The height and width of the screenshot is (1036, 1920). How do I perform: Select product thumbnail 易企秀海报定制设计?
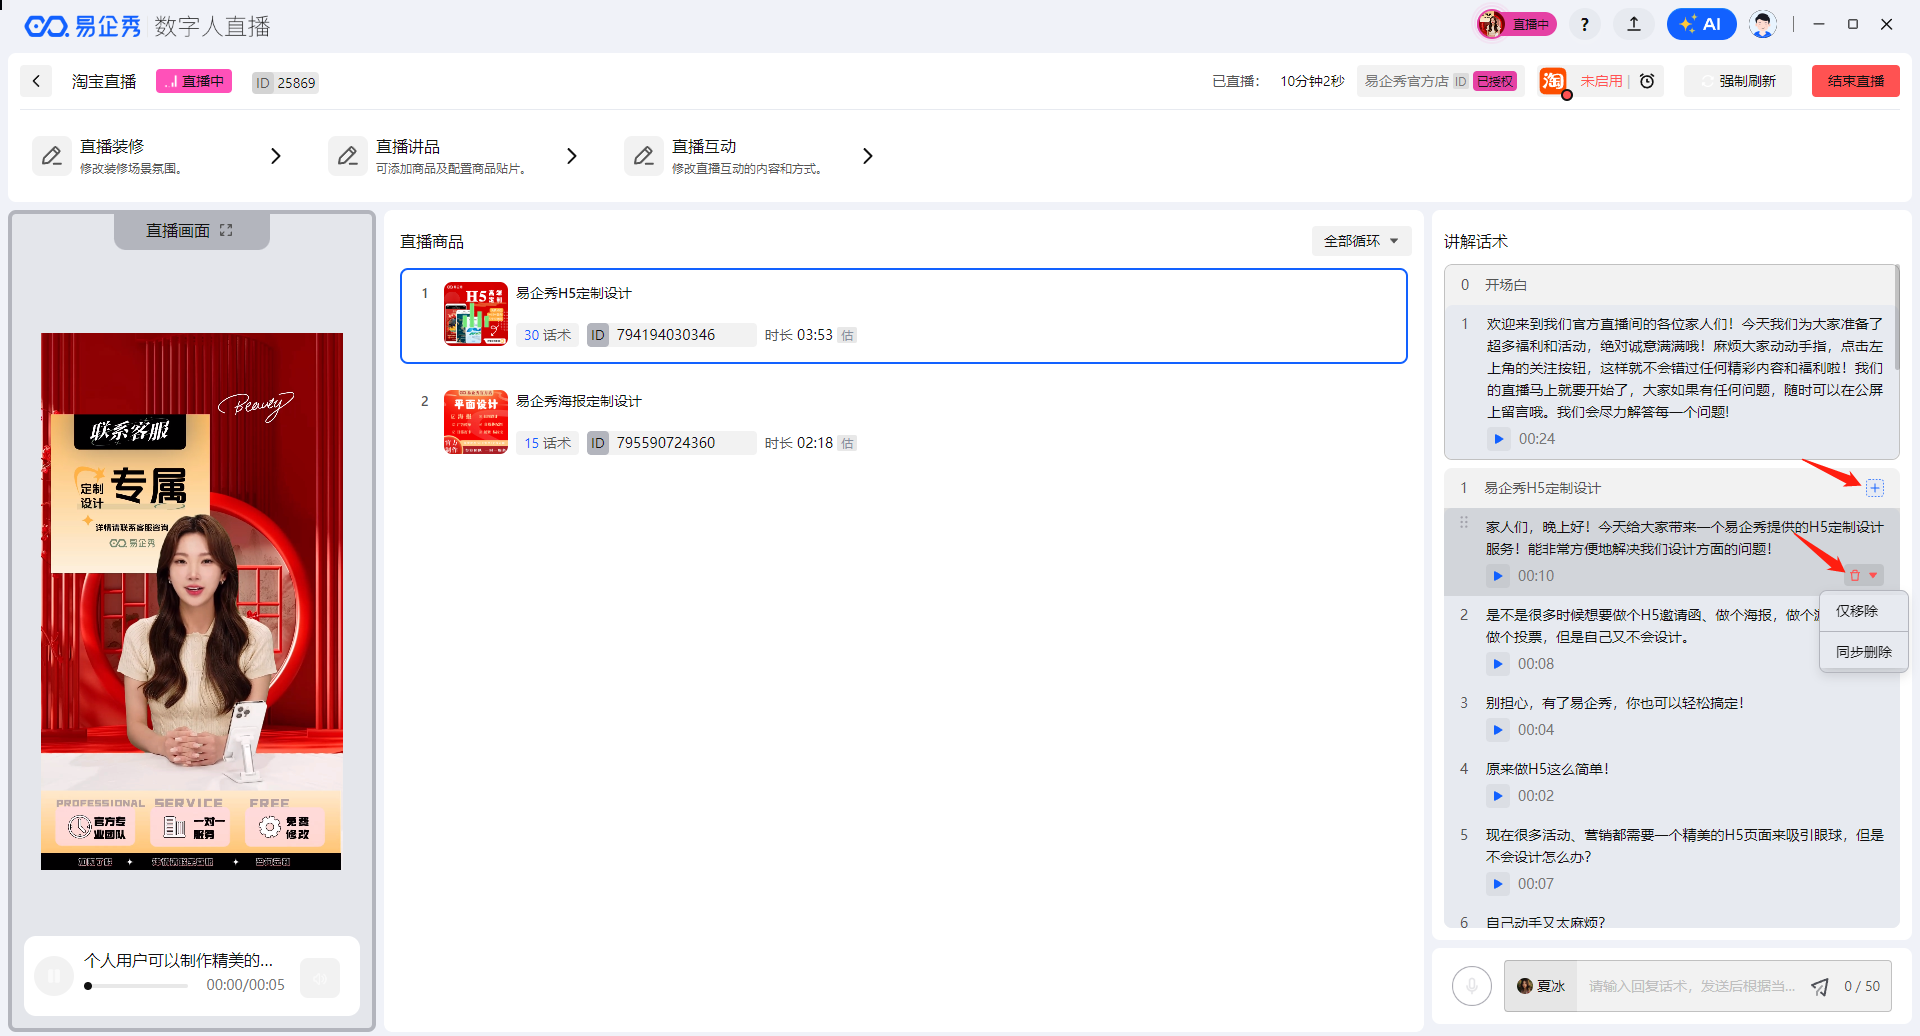click(x=476, y=422)
